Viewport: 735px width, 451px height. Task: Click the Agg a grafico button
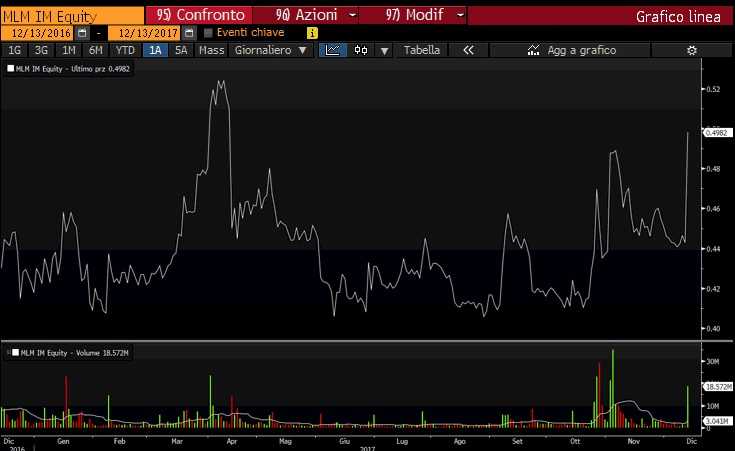tap(570, 50)
